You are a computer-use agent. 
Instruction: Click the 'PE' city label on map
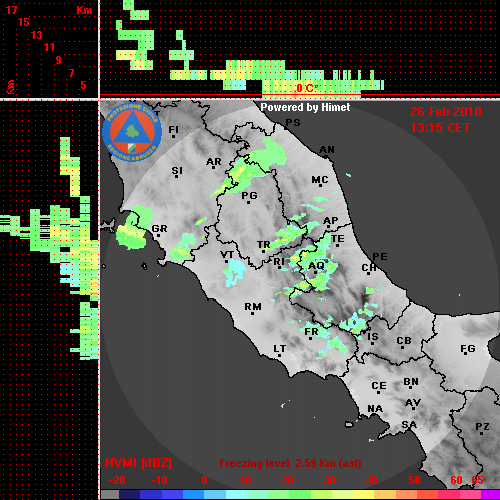pyautogui.click(x=380, y=256)
